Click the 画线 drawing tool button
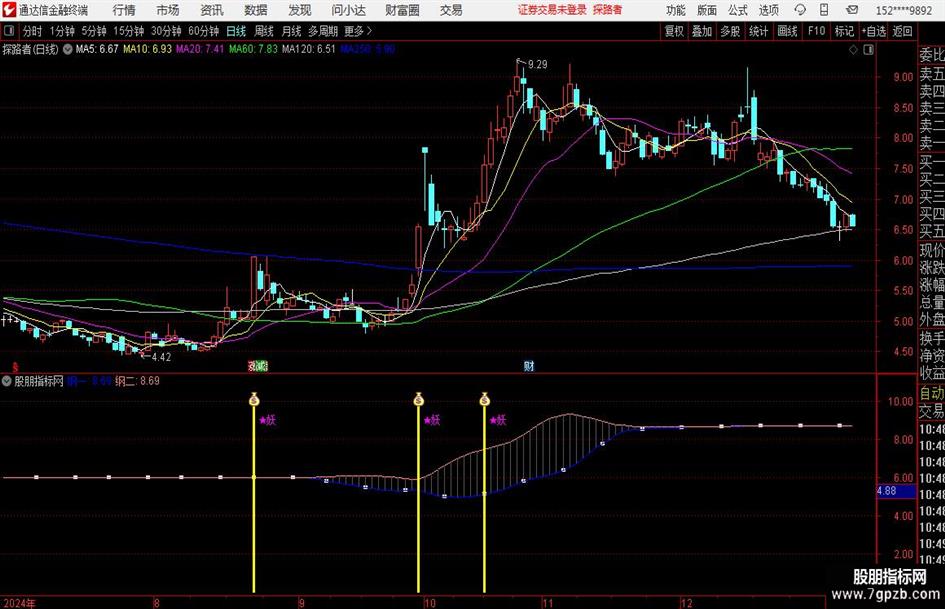The width and height of the screenshot is (945, 609). point(787,31)
